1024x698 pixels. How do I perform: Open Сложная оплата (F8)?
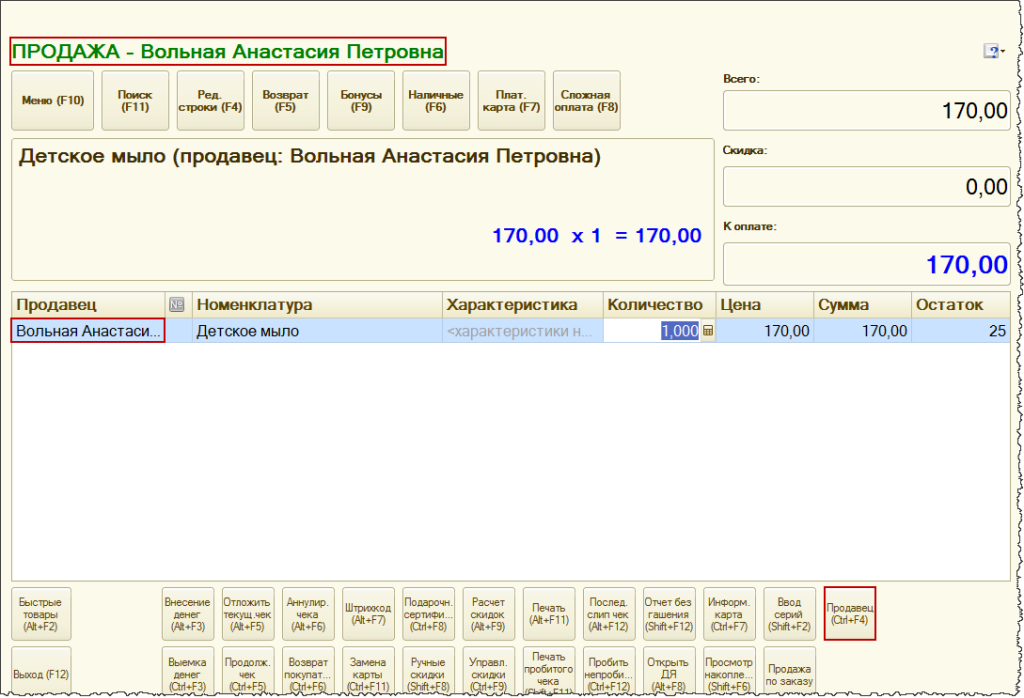pos(587,101)
